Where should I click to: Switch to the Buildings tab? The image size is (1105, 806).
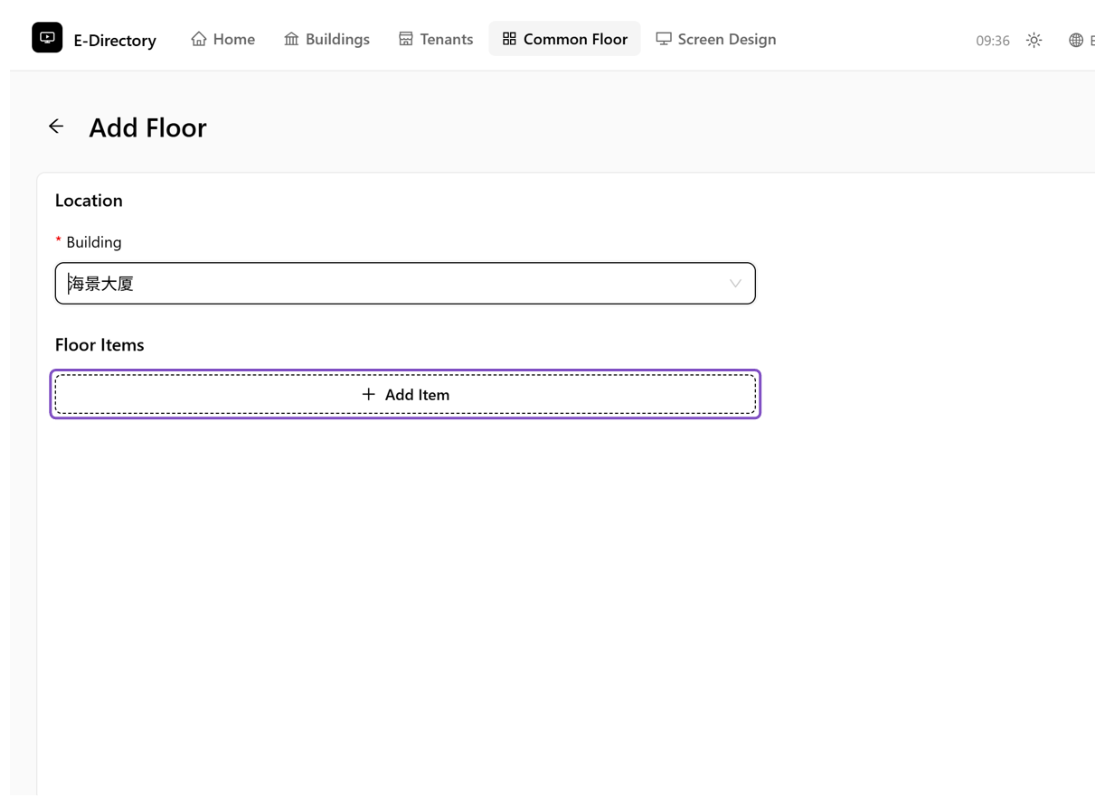tap(327, 39)
